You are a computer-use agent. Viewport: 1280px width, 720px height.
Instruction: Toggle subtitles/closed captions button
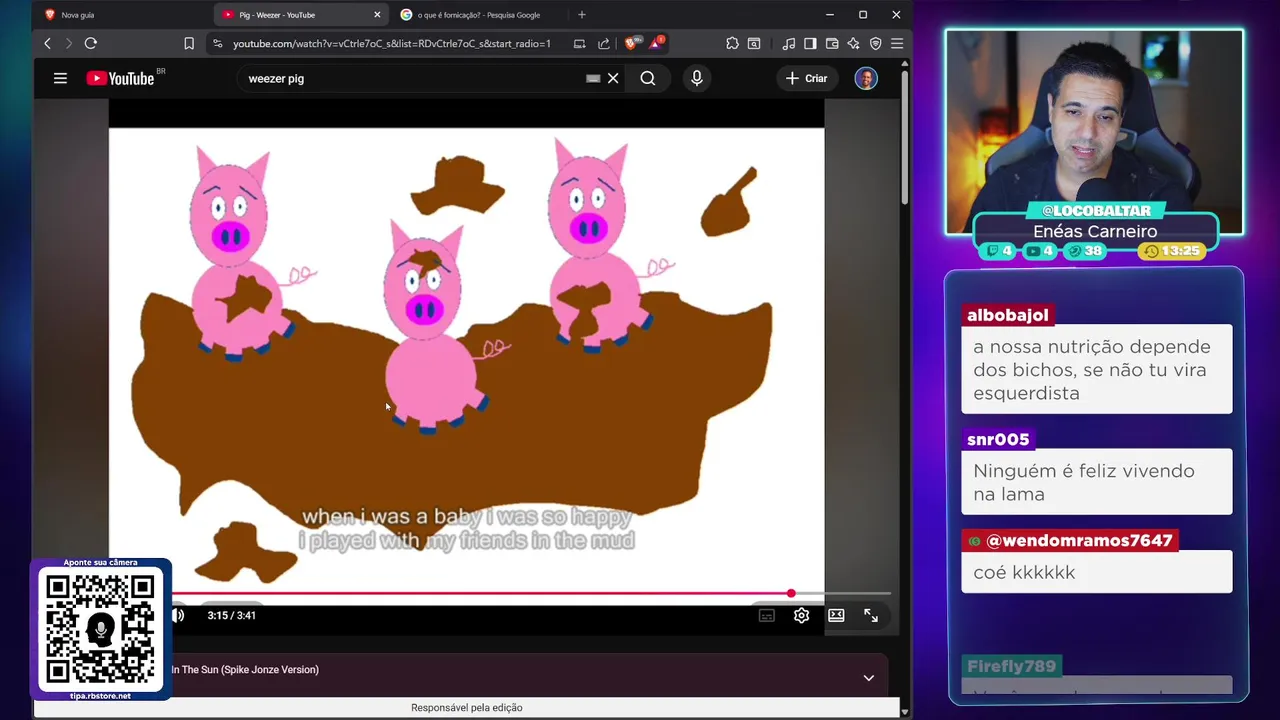click(x=767, y=615)
